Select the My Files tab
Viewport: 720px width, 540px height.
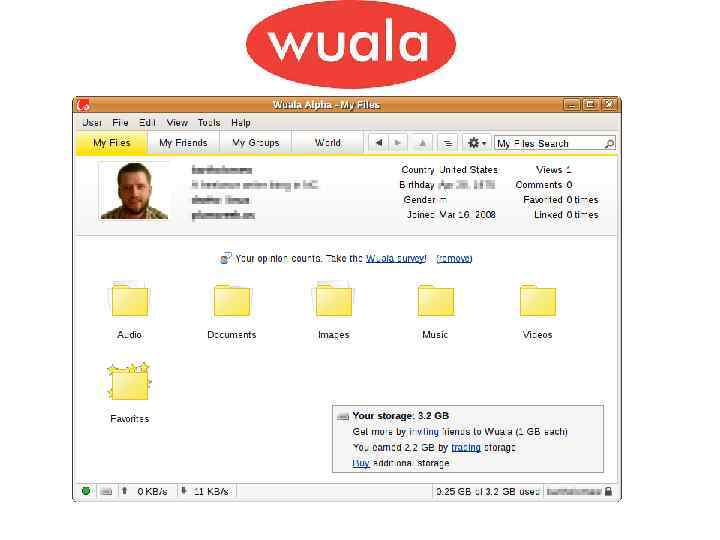click(112, 143)
